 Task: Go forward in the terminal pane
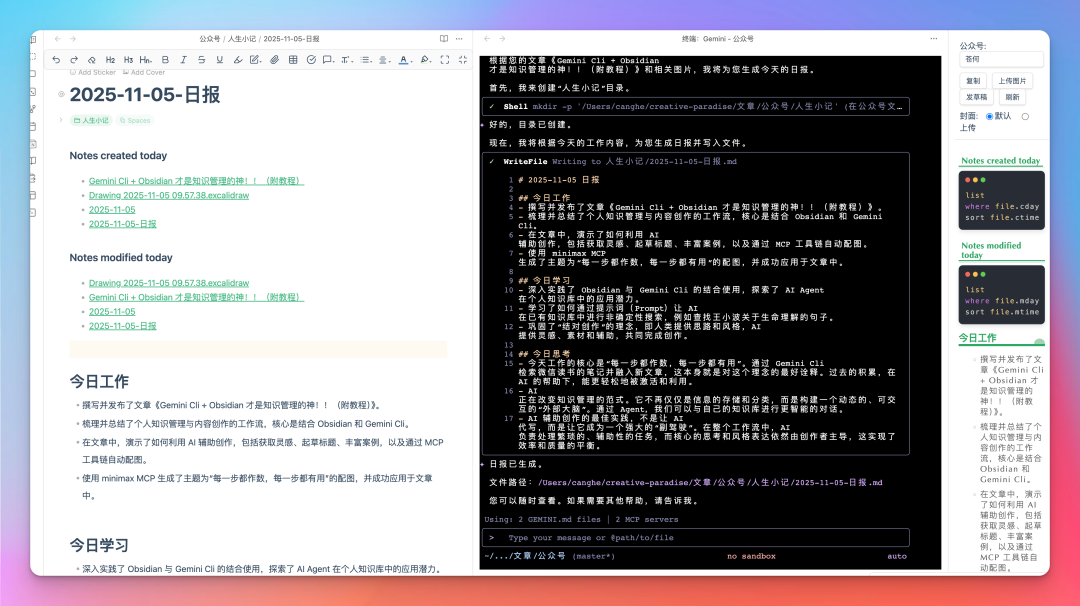502,39
